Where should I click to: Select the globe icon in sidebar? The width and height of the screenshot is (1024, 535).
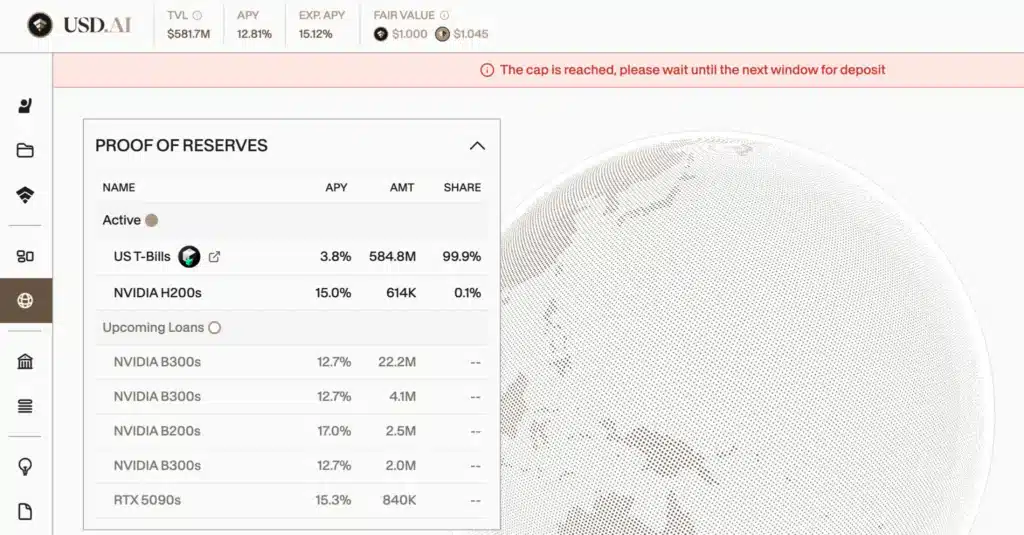click(25, 301)
